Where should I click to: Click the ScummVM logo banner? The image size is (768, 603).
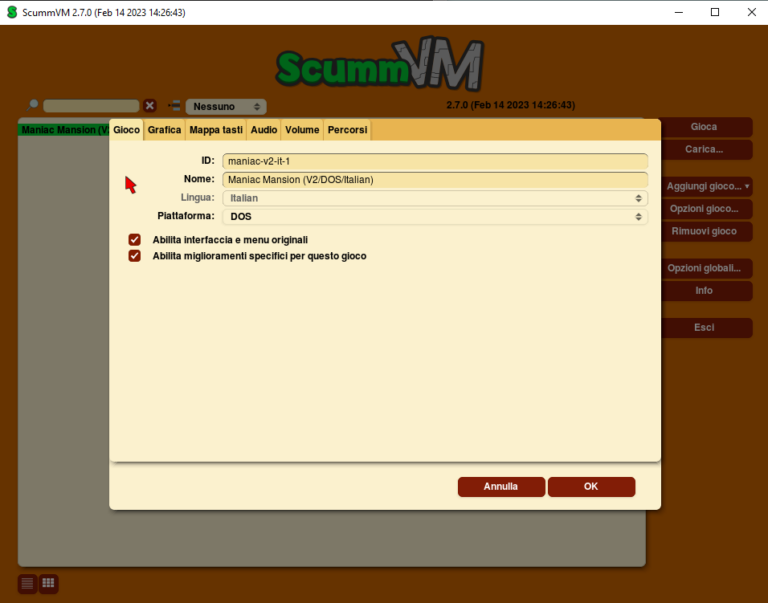(380, 66)
